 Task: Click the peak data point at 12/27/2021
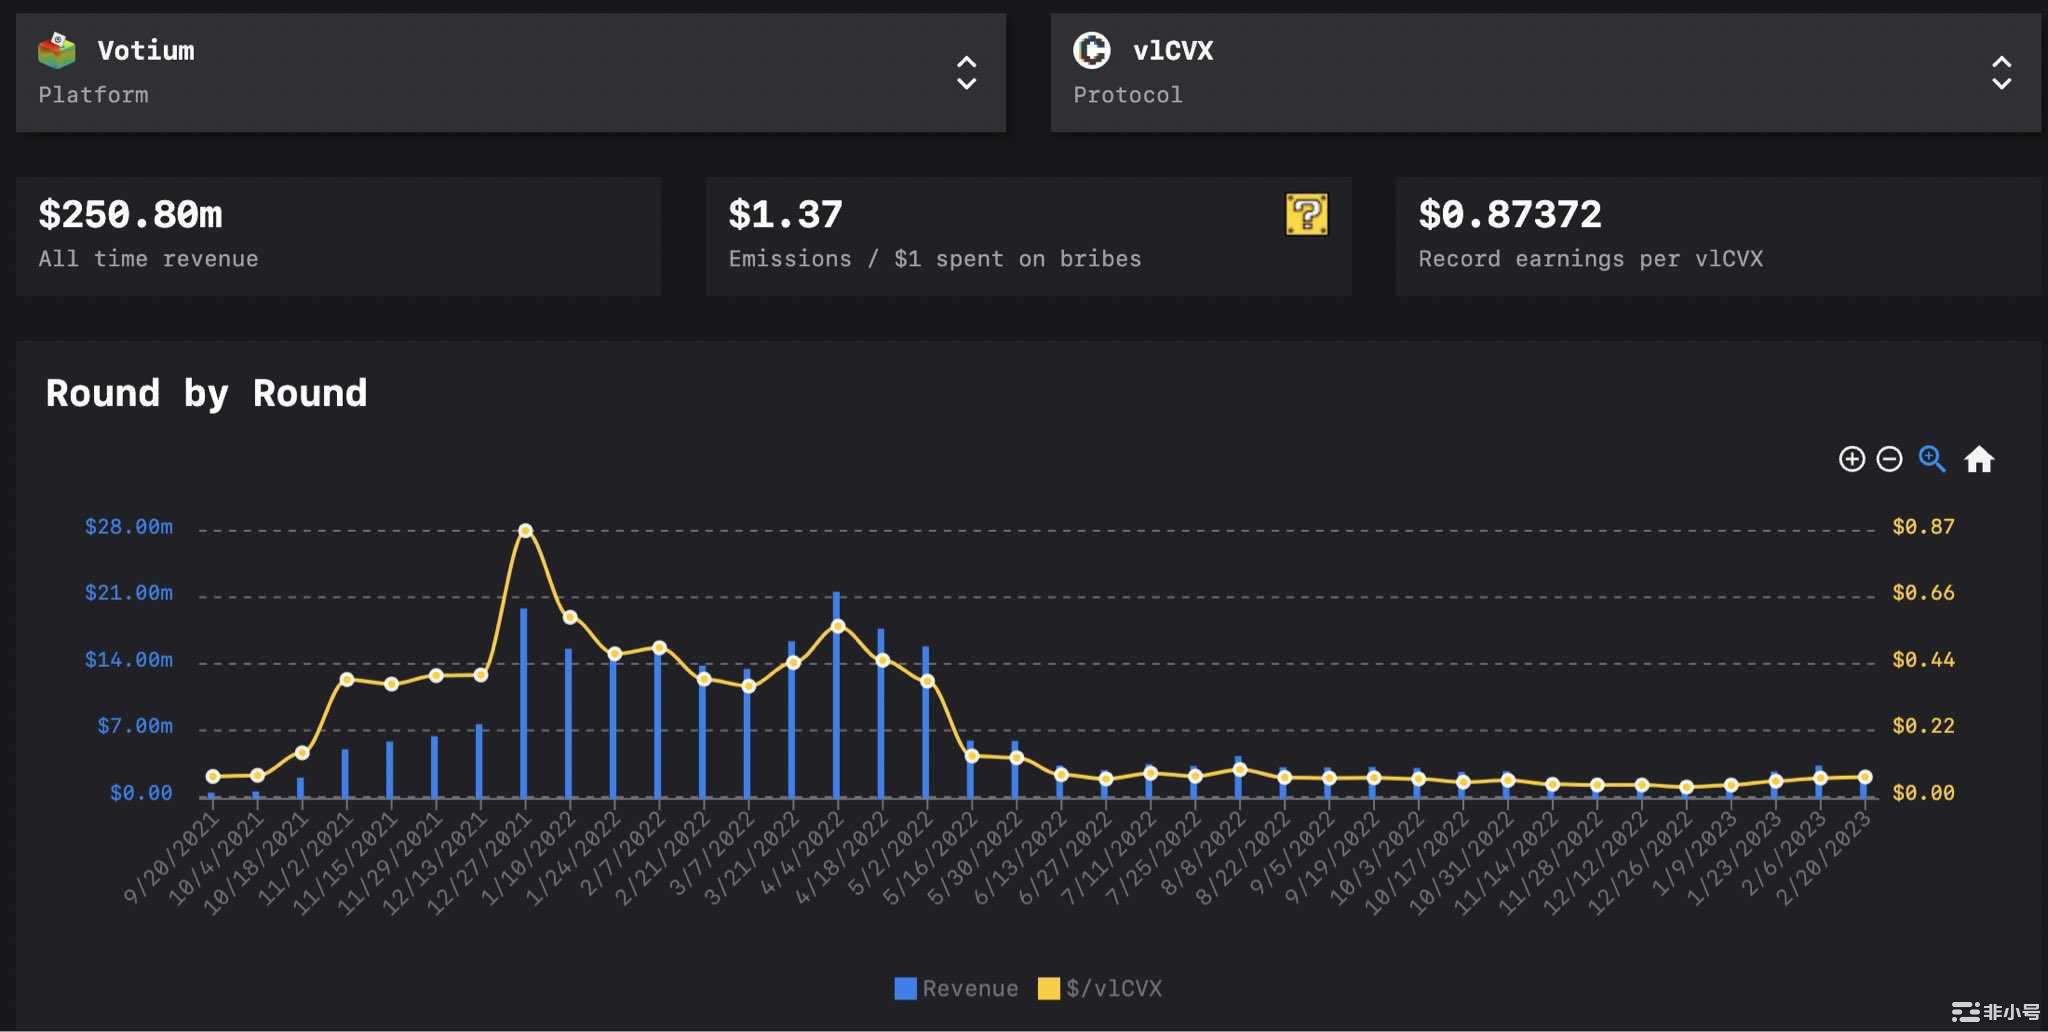525,530
